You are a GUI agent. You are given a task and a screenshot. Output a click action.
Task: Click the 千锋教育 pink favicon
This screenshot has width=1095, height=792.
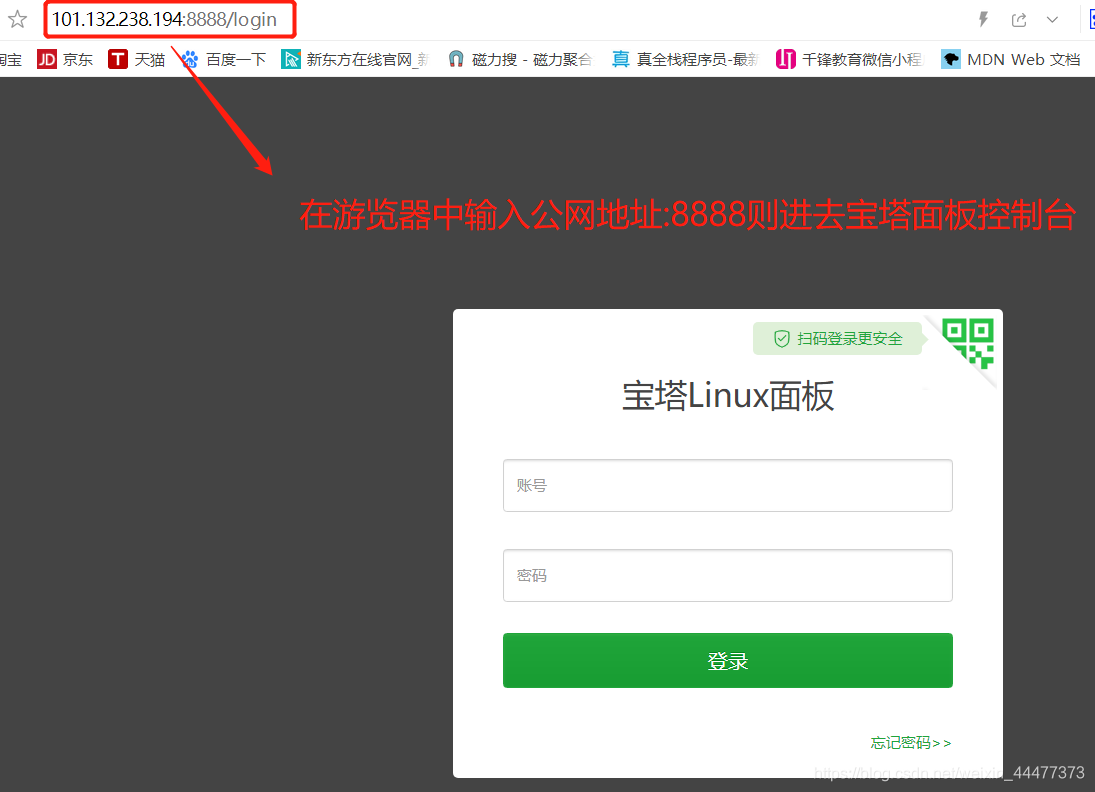pos(786,59)
